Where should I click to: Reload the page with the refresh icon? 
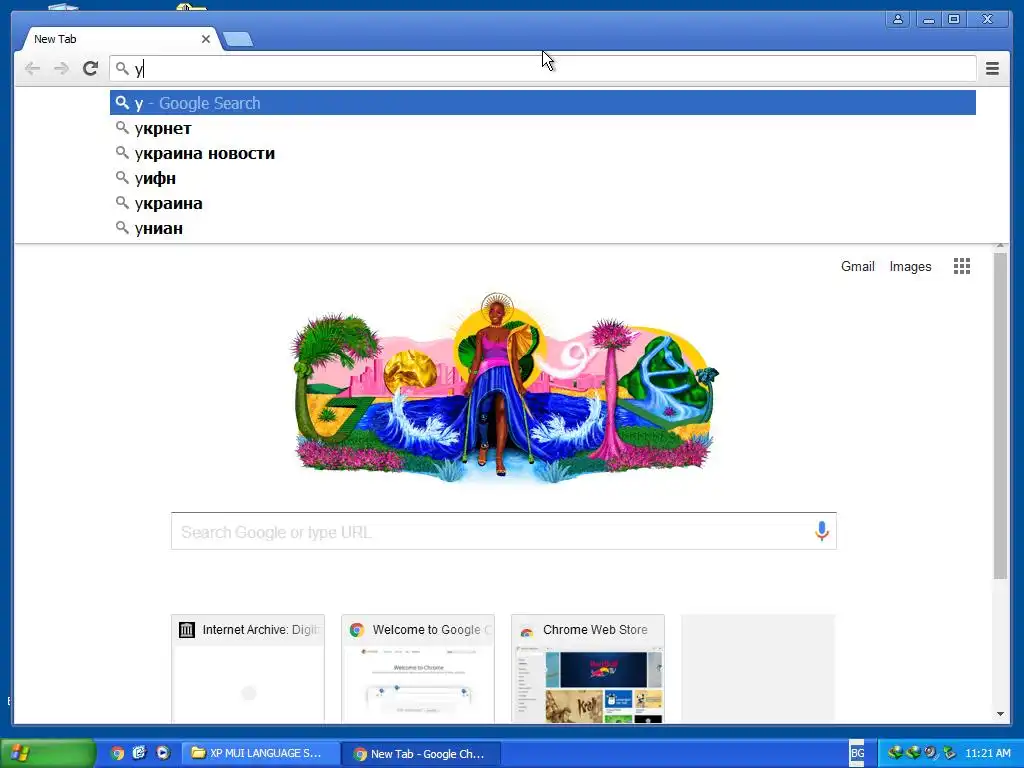[x=90, y=69]
